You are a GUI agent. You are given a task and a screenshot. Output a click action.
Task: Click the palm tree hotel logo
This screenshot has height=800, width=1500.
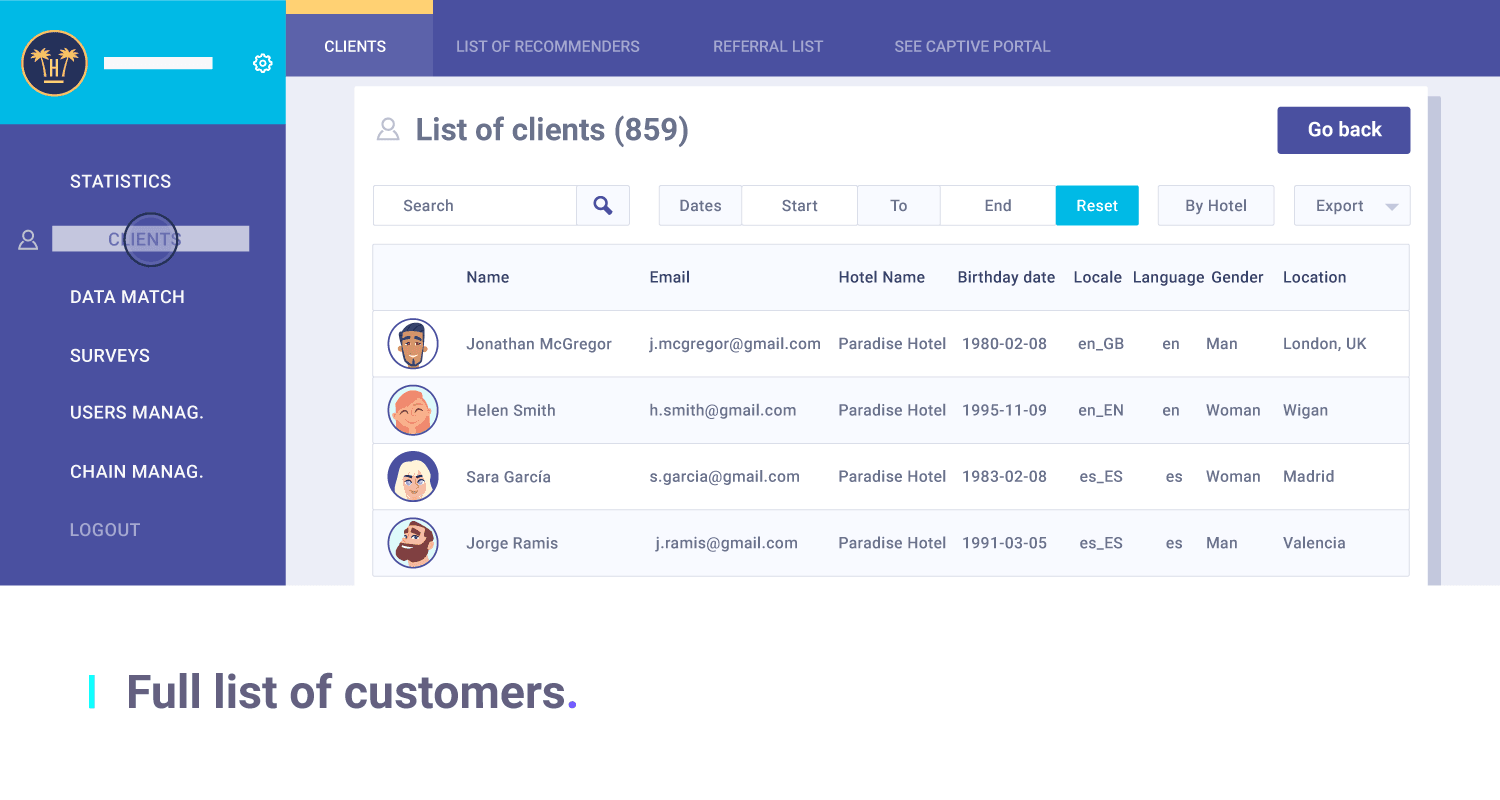[x=54, y=63]
